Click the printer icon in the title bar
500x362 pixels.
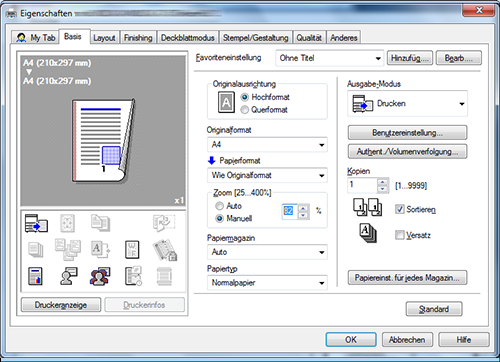[12, 14]
